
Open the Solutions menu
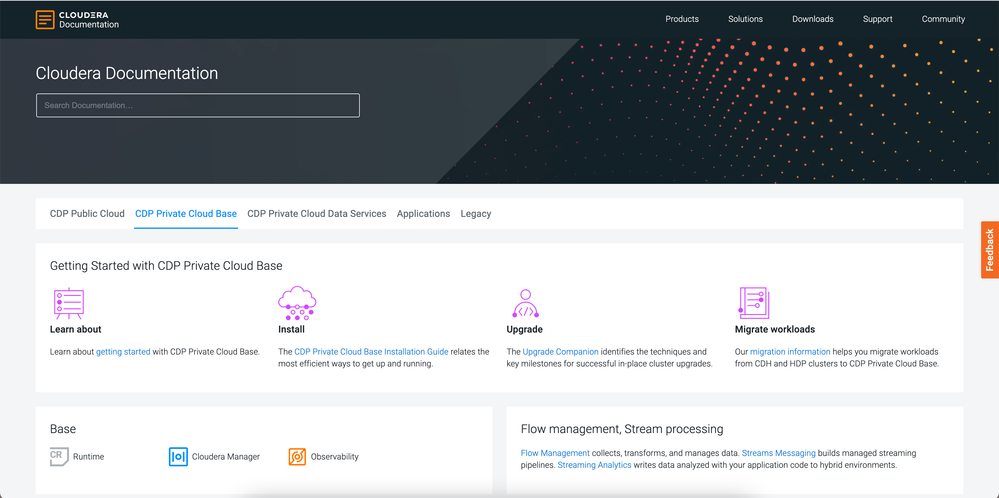coord(745,19)
